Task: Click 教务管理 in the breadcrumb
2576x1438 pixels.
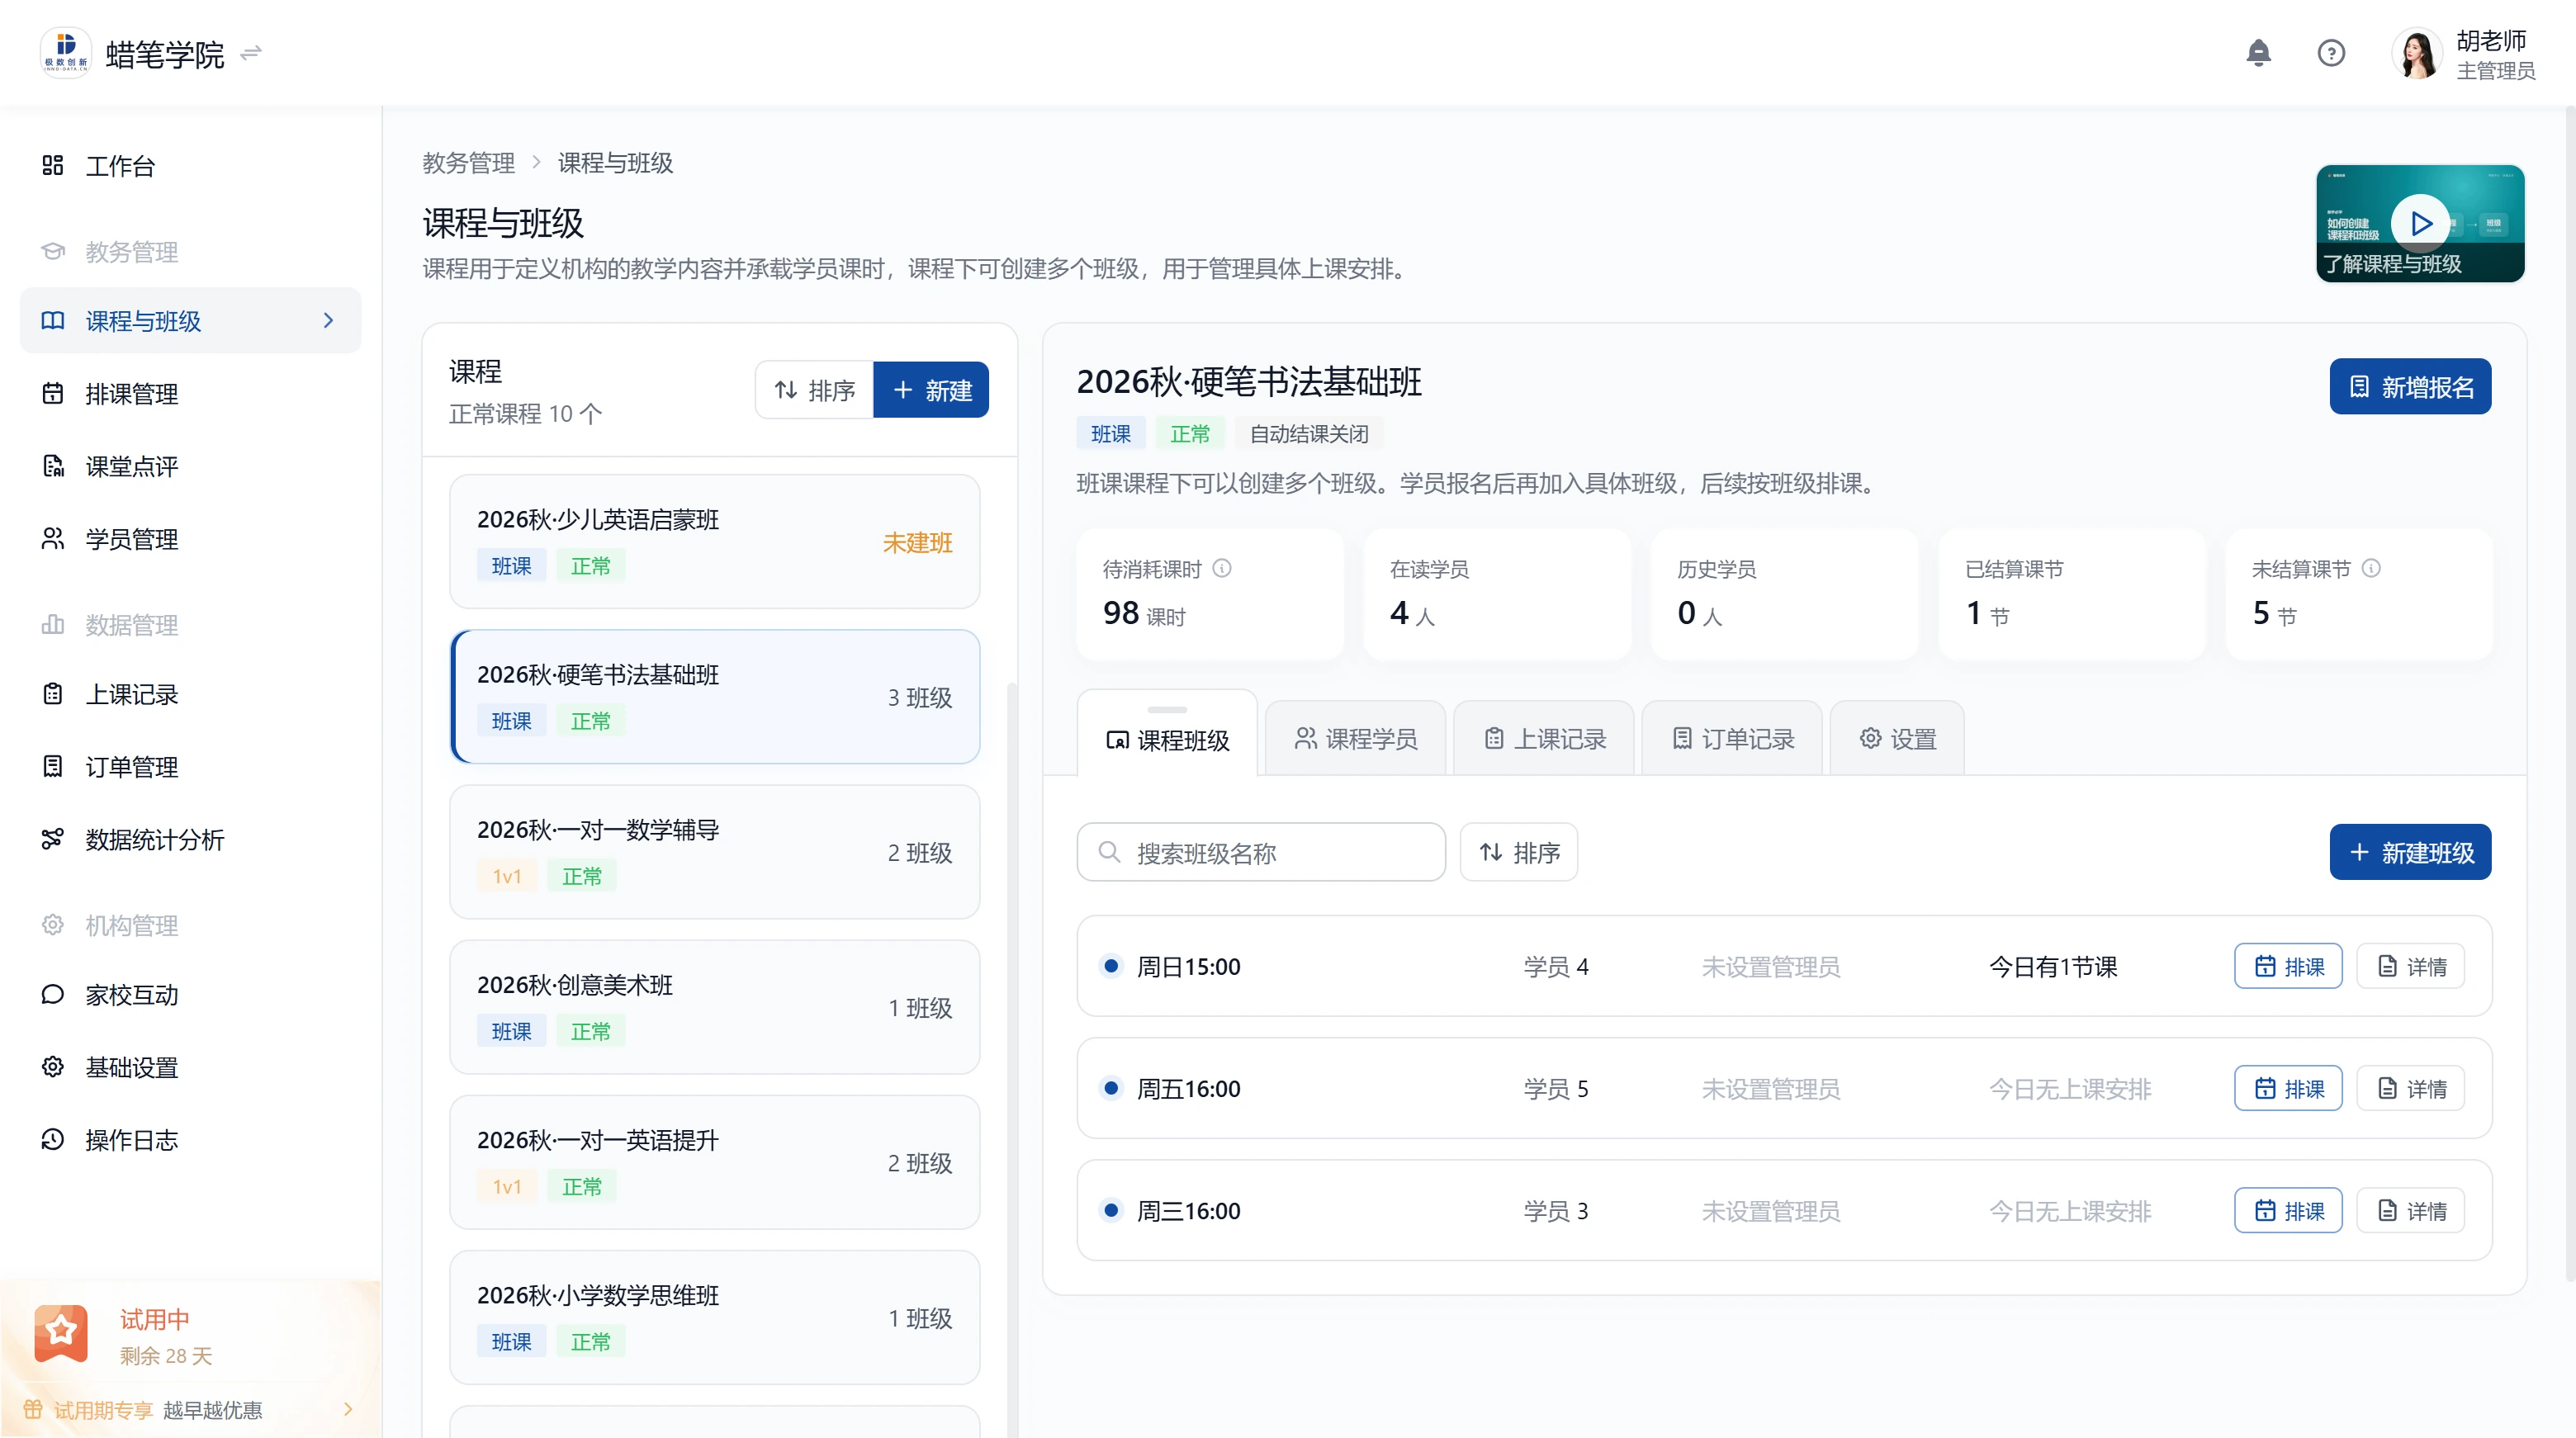Action: (x=468, y=163)
